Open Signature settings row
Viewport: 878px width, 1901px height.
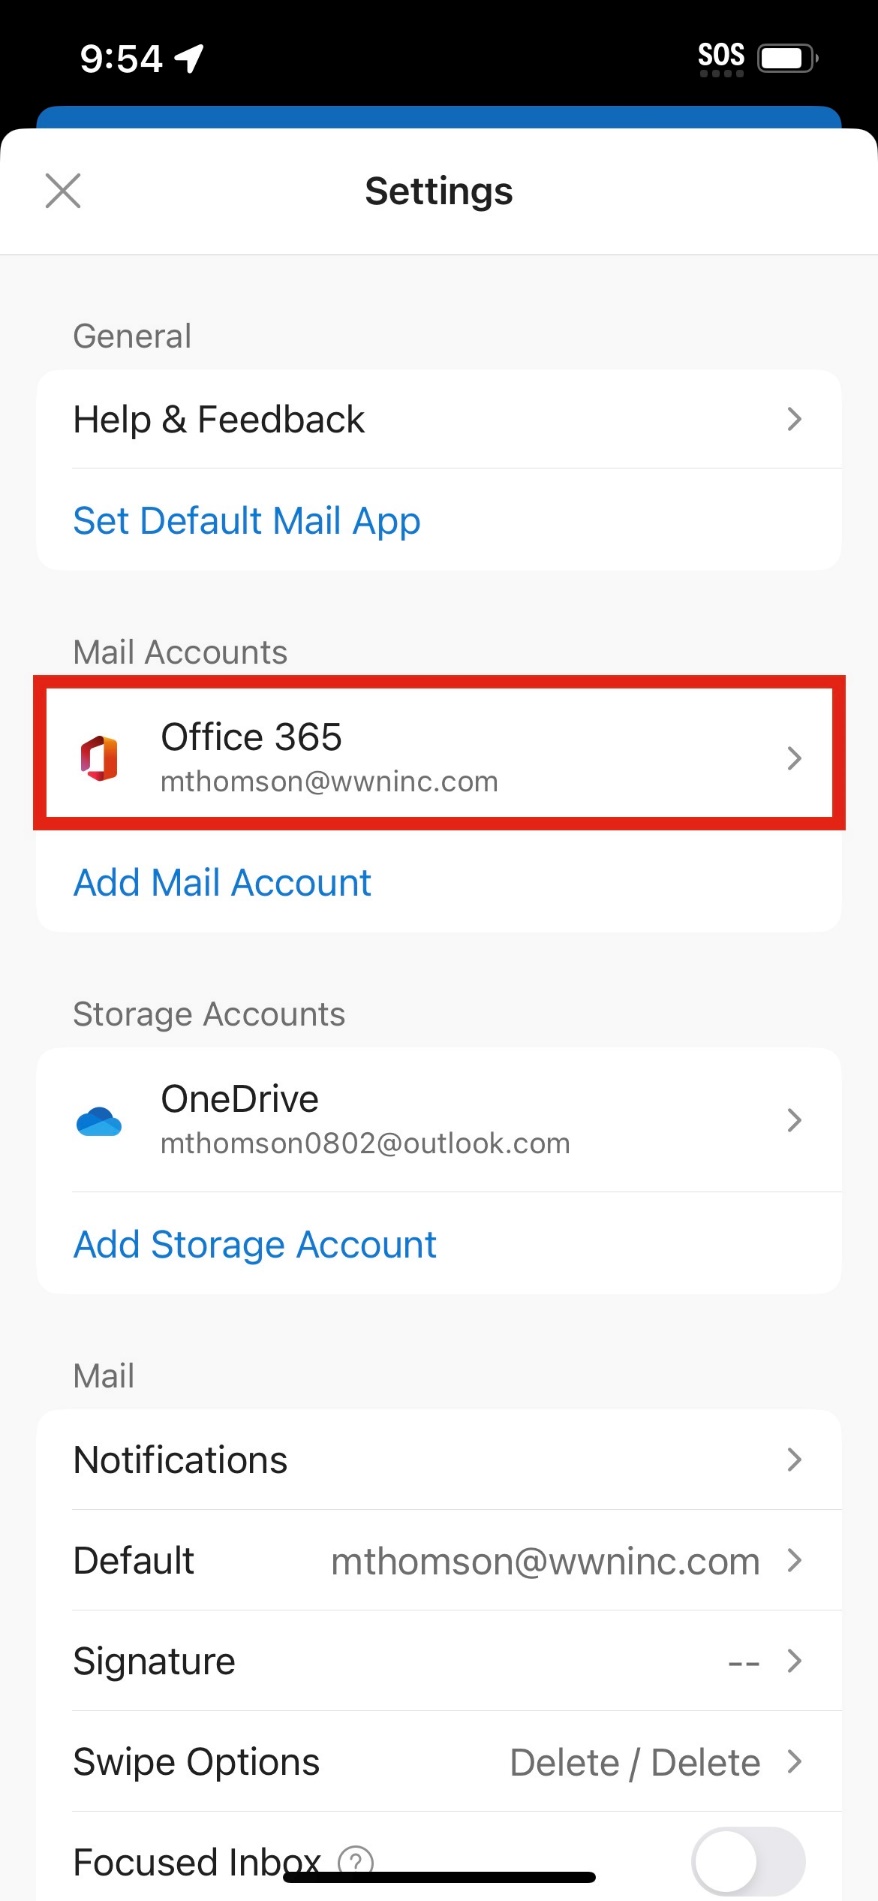pos(439,1661)
